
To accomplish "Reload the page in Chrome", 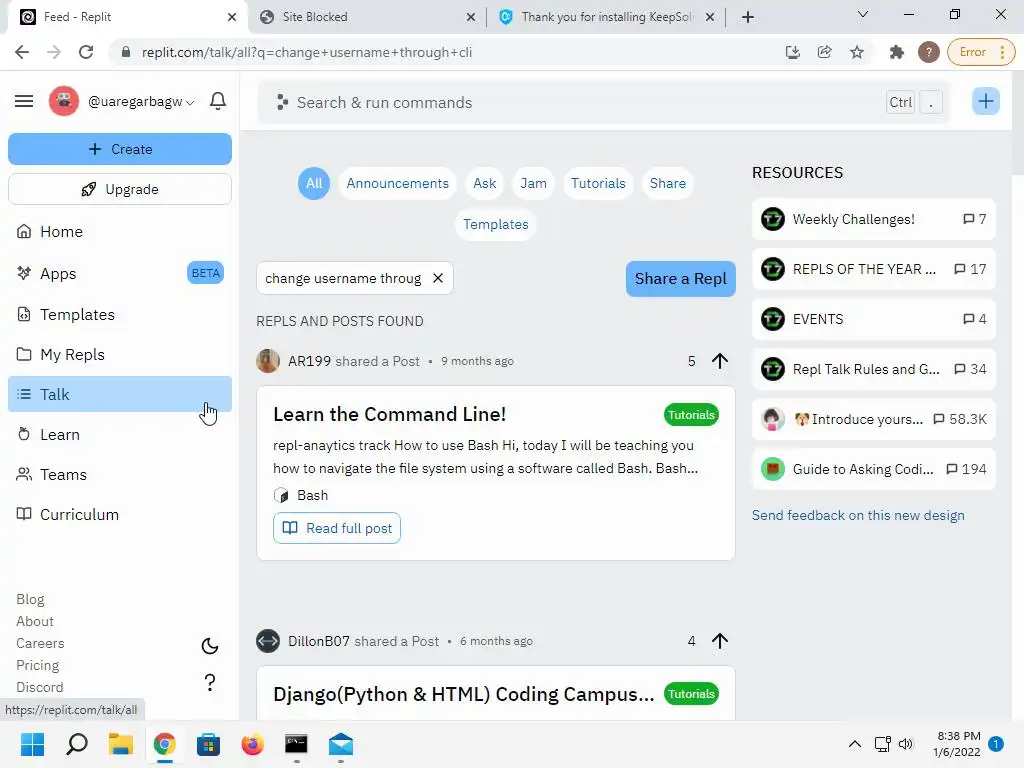I will [86, 52].
